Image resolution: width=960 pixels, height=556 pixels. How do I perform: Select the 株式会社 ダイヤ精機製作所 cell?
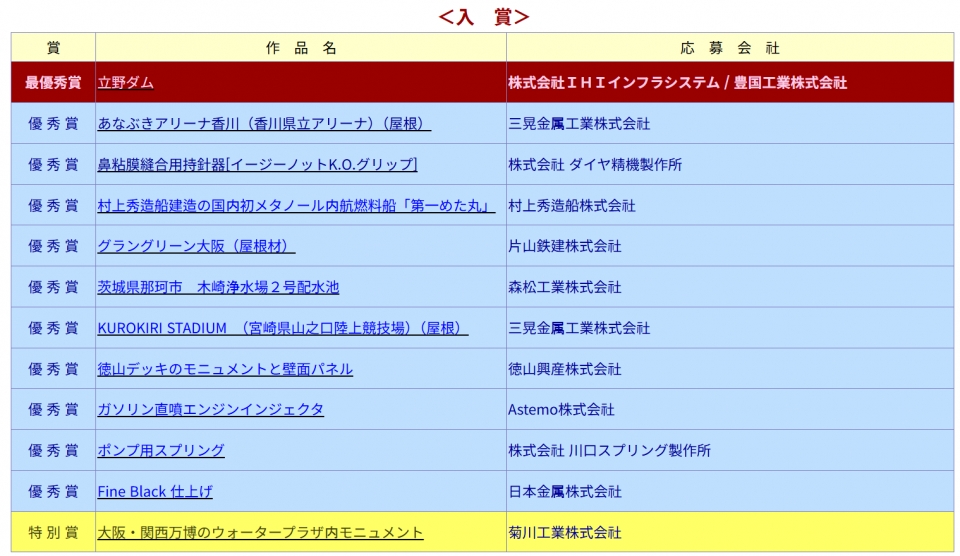pos(594,165)
